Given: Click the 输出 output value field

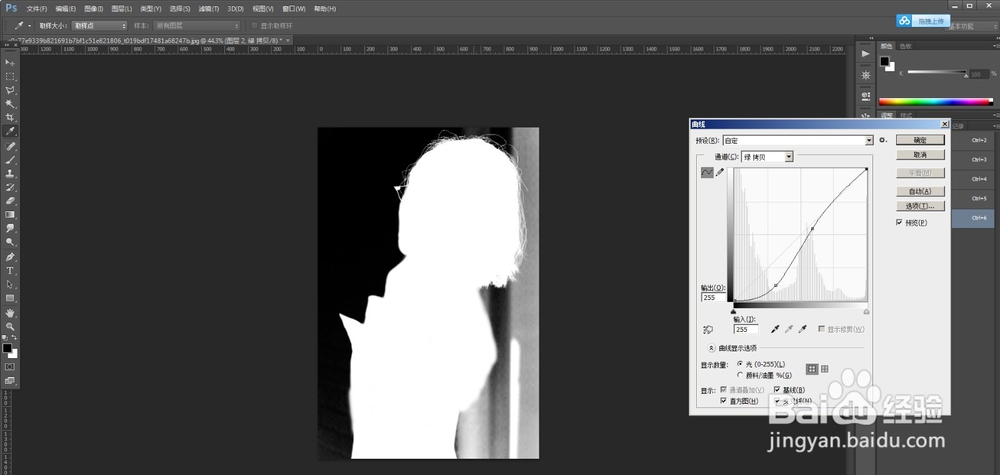Looking at the screenshot, I should [x=713, y=297].
